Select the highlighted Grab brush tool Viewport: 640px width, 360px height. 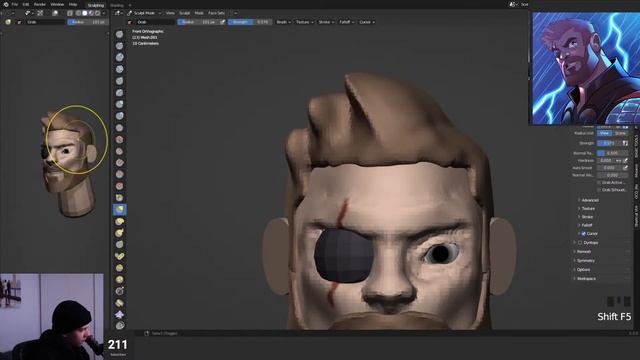pyautogui.click(x=120, y=210)
